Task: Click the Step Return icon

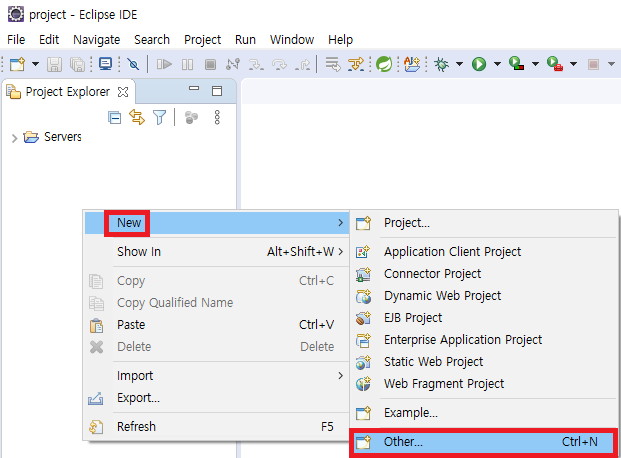Action: [x=303, y=64]
